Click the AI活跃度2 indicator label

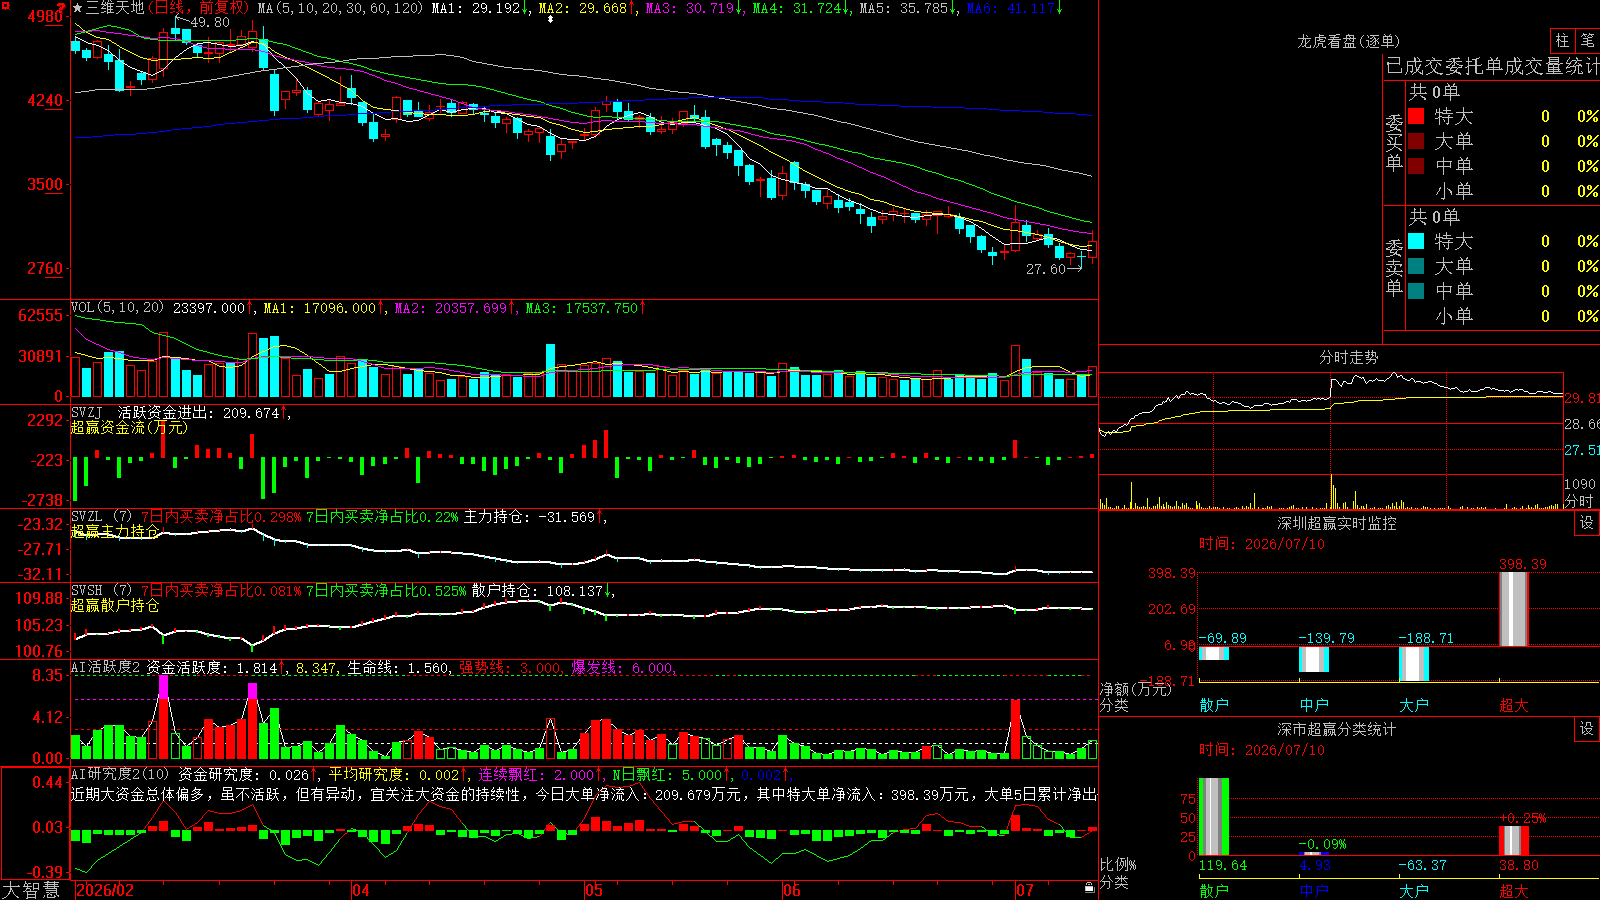pos(106,667)
